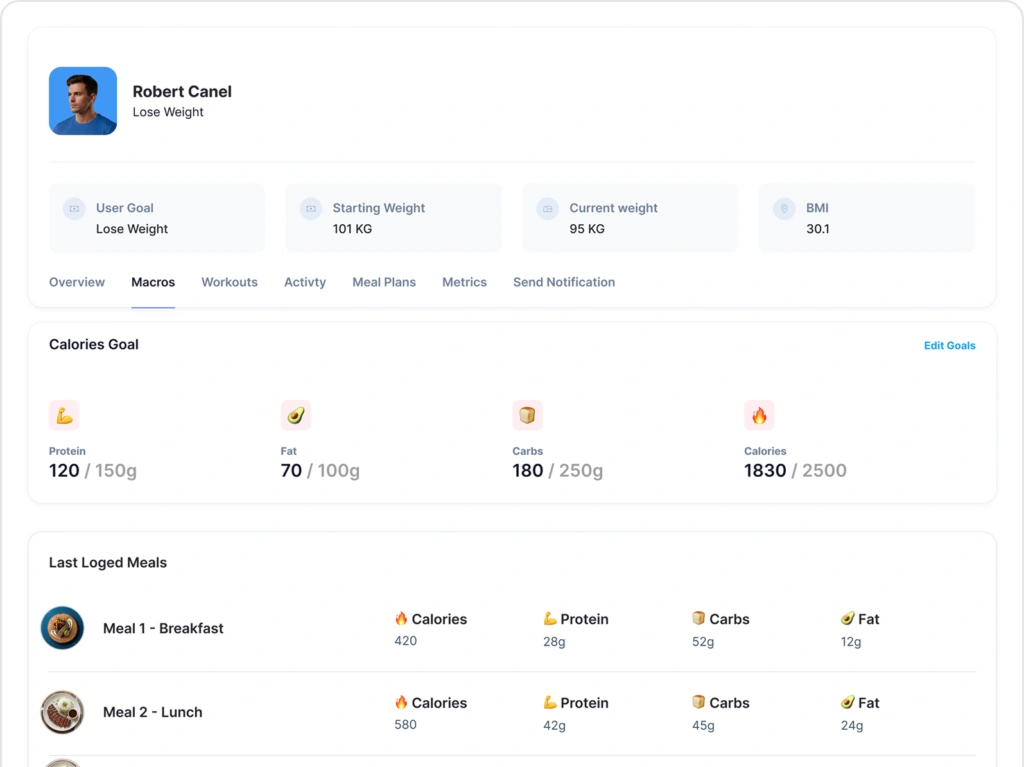The height and width of the screenshot is (767, 1024).
Task: Click Lunch calories value 580
Action: (x=406, y=725)
